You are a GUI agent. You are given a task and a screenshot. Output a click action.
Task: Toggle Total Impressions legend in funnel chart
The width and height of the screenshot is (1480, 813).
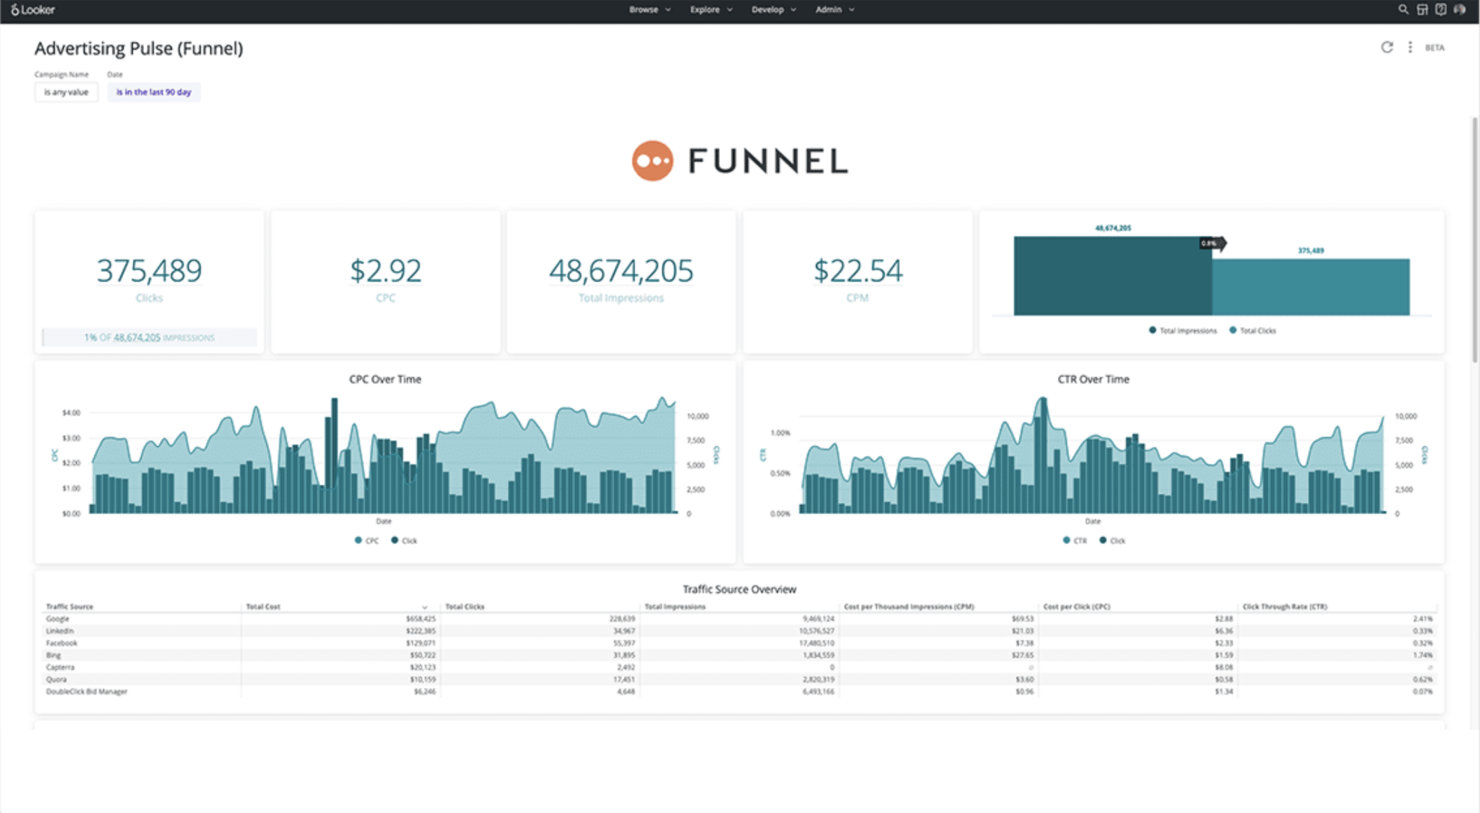pyautogui.click(x=1183, y=330)
